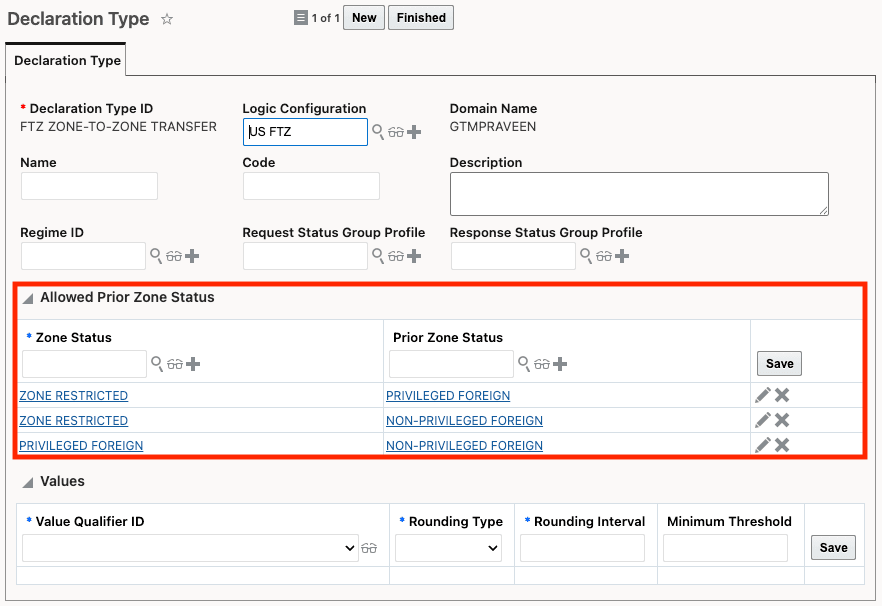Create a new Regime ID with plus icon
882x606 pixels.
(192, 256)
